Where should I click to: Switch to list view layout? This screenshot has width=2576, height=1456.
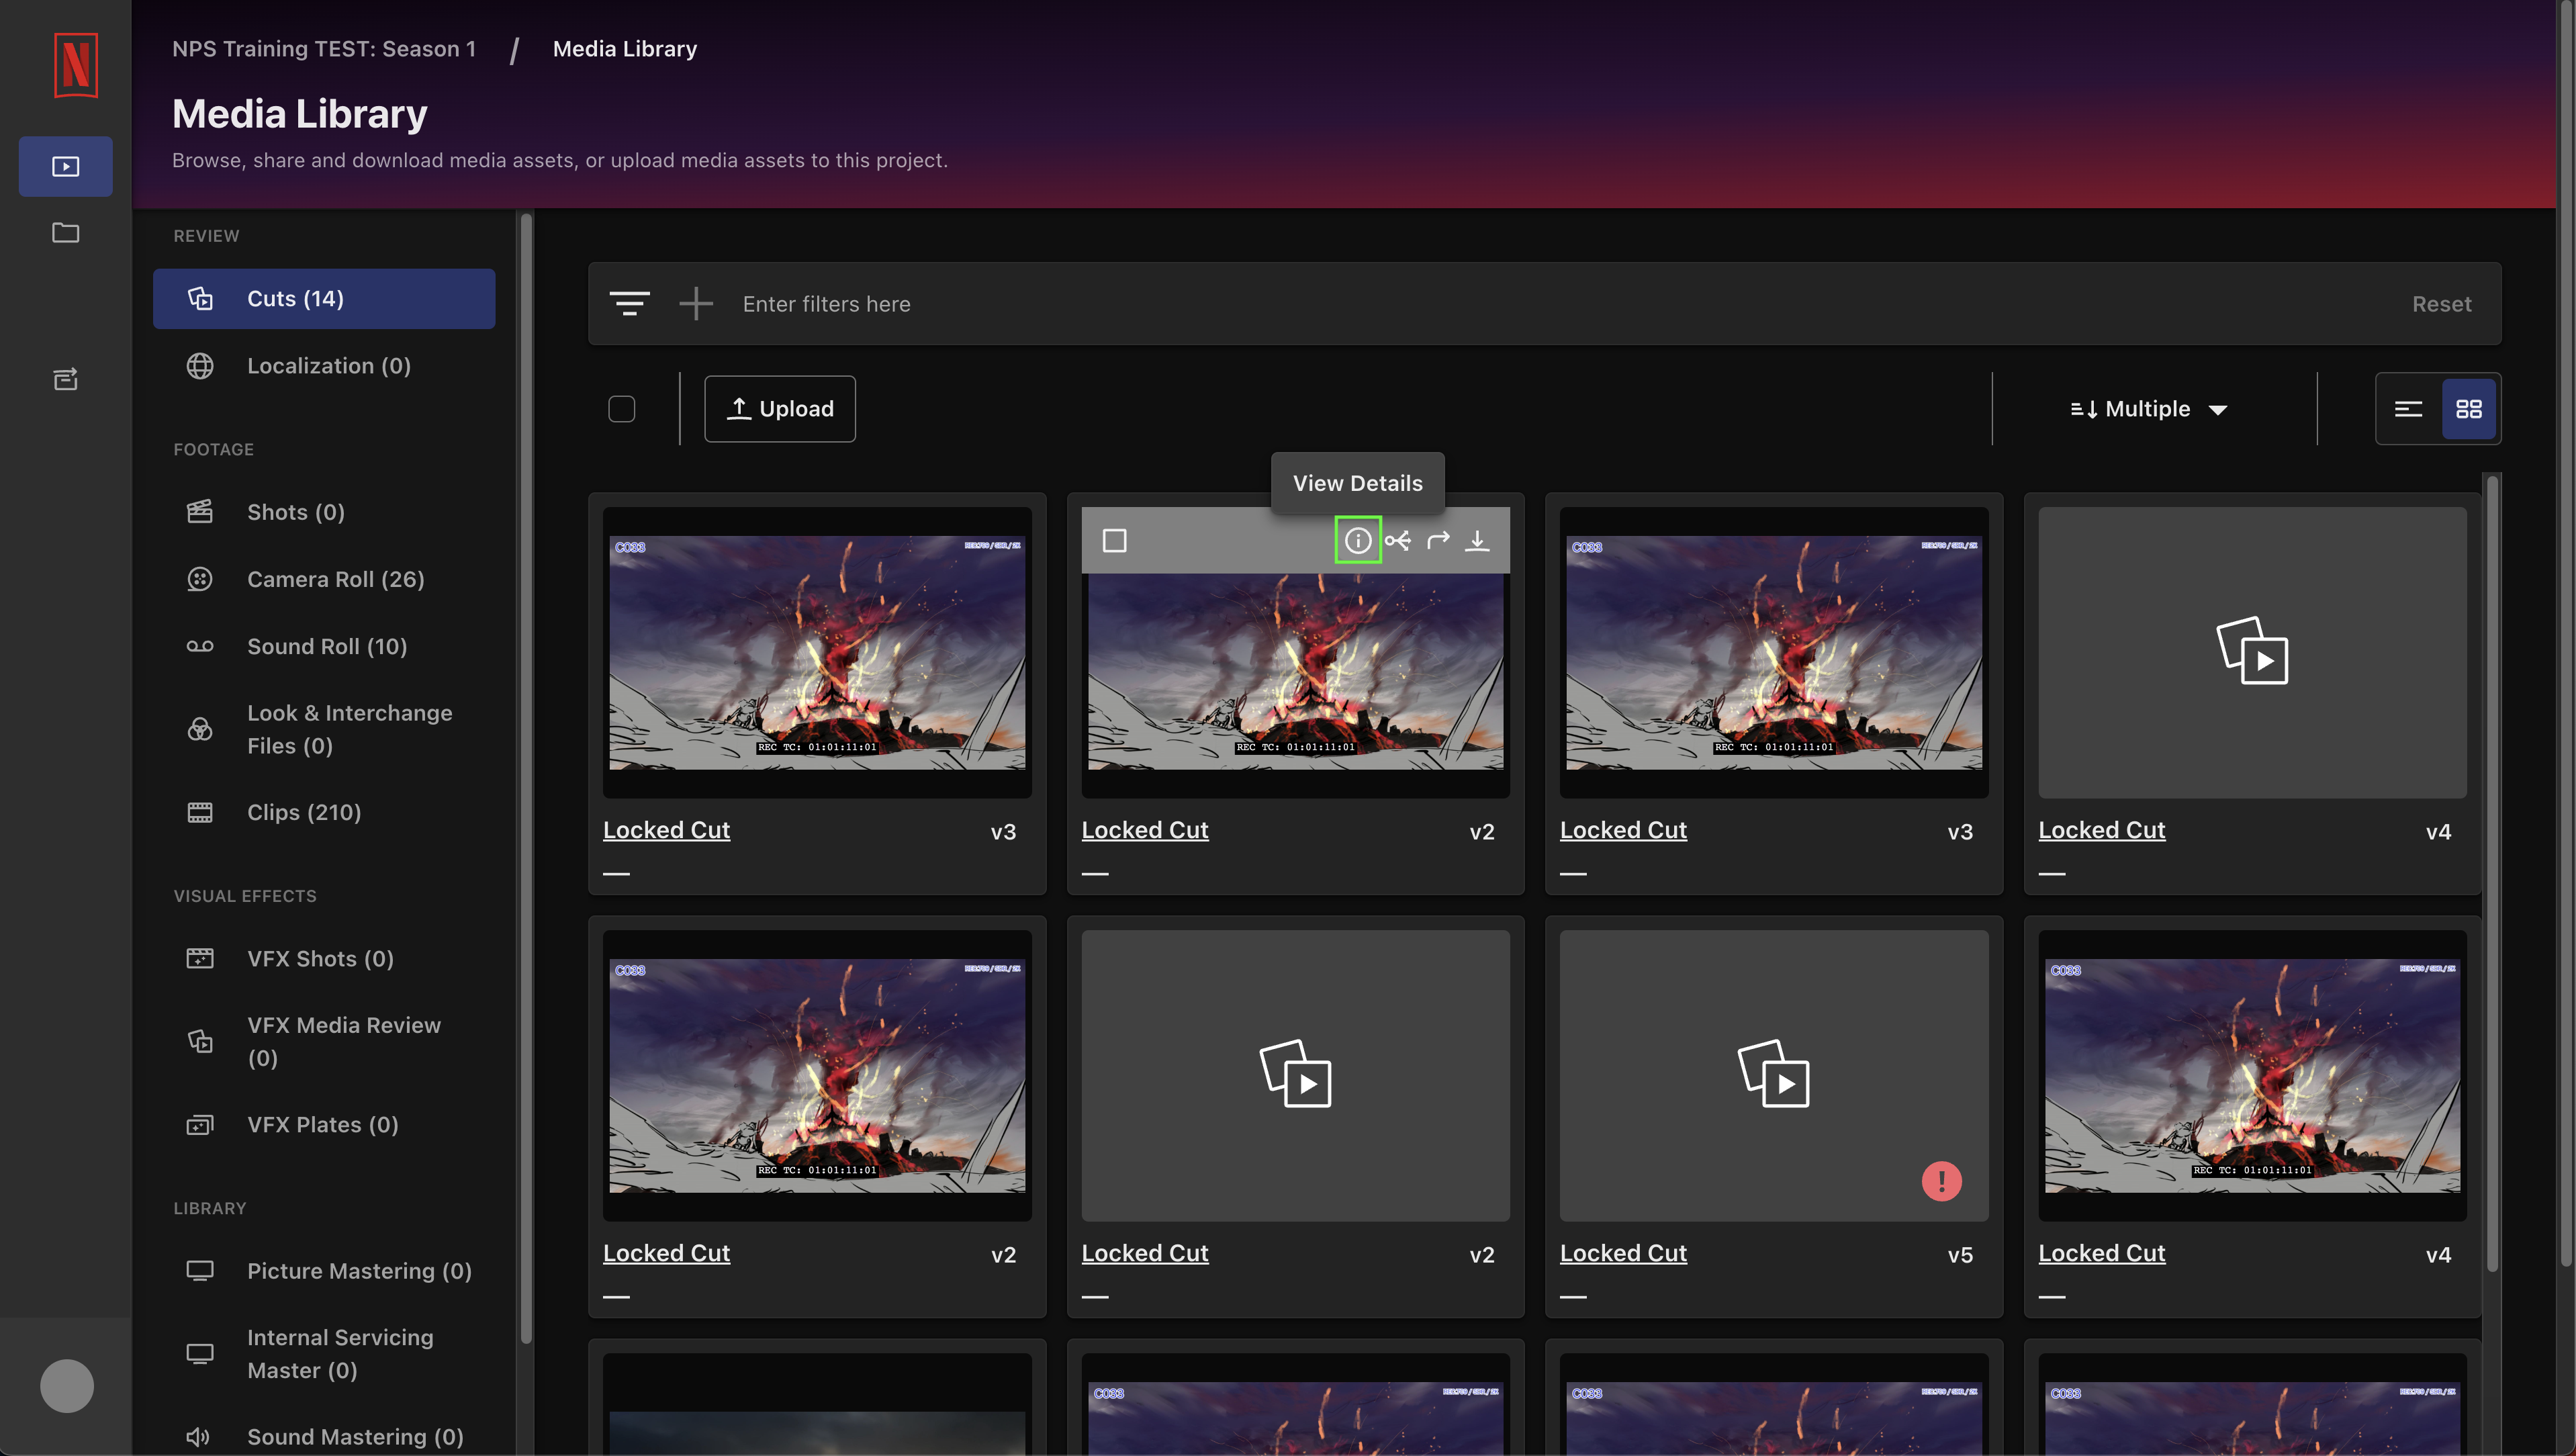[2408, 408]
